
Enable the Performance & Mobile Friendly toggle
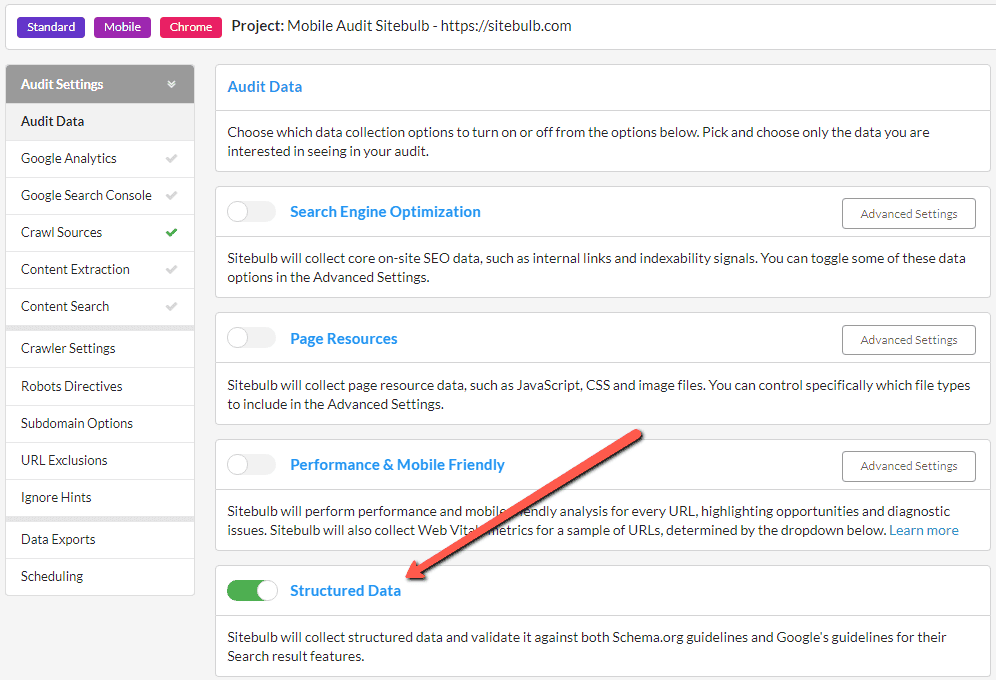(252, 464)
